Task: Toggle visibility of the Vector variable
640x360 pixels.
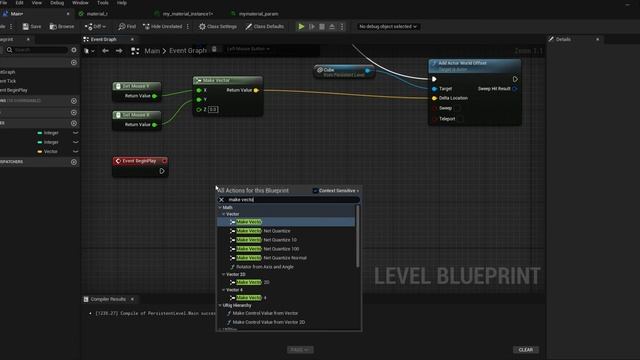Action: (x=76, y=151)
